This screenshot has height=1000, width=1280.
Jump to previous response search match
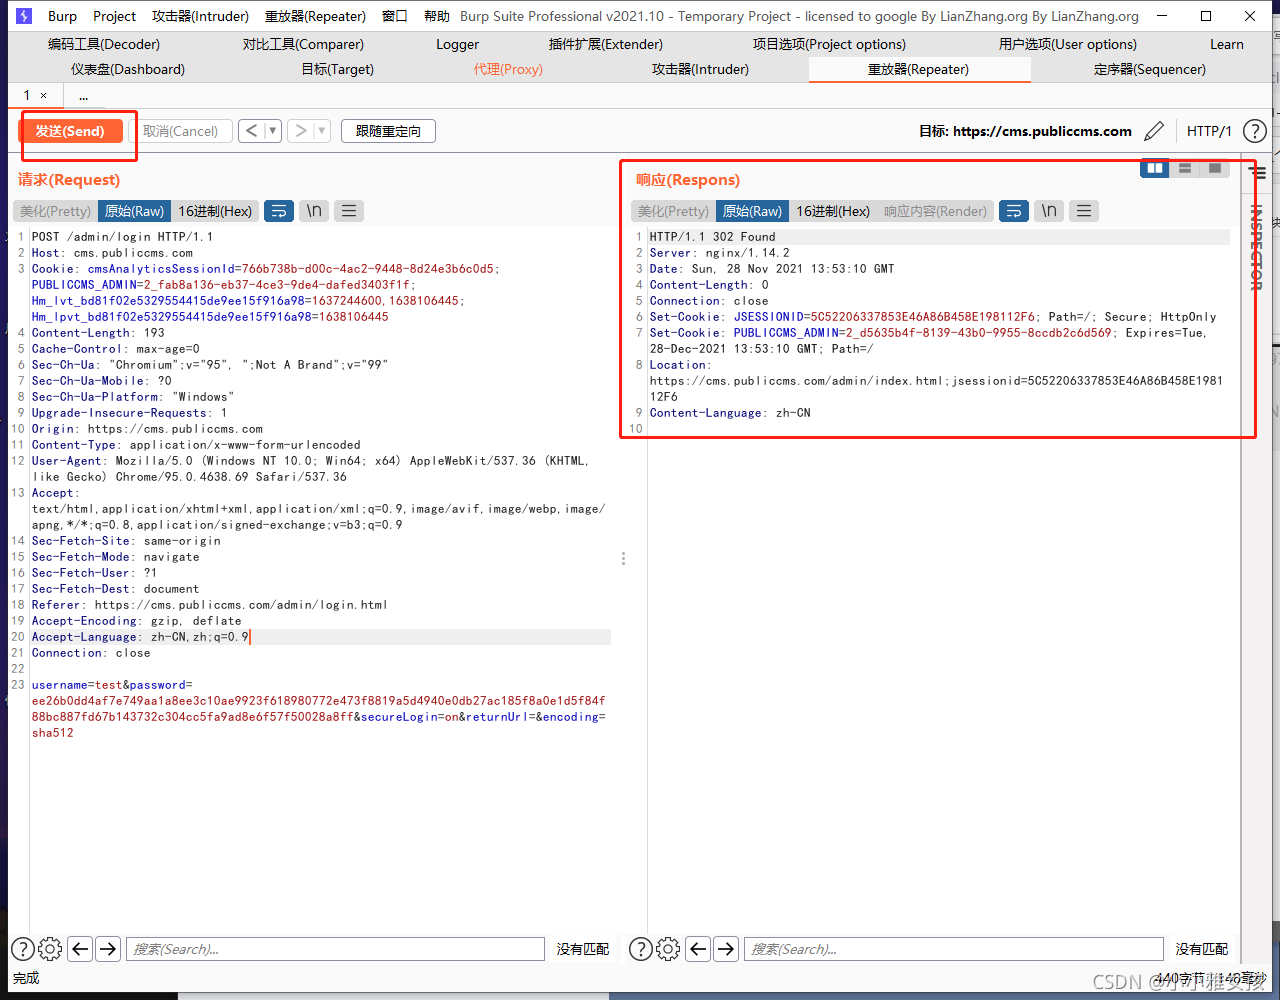[698, 949]
